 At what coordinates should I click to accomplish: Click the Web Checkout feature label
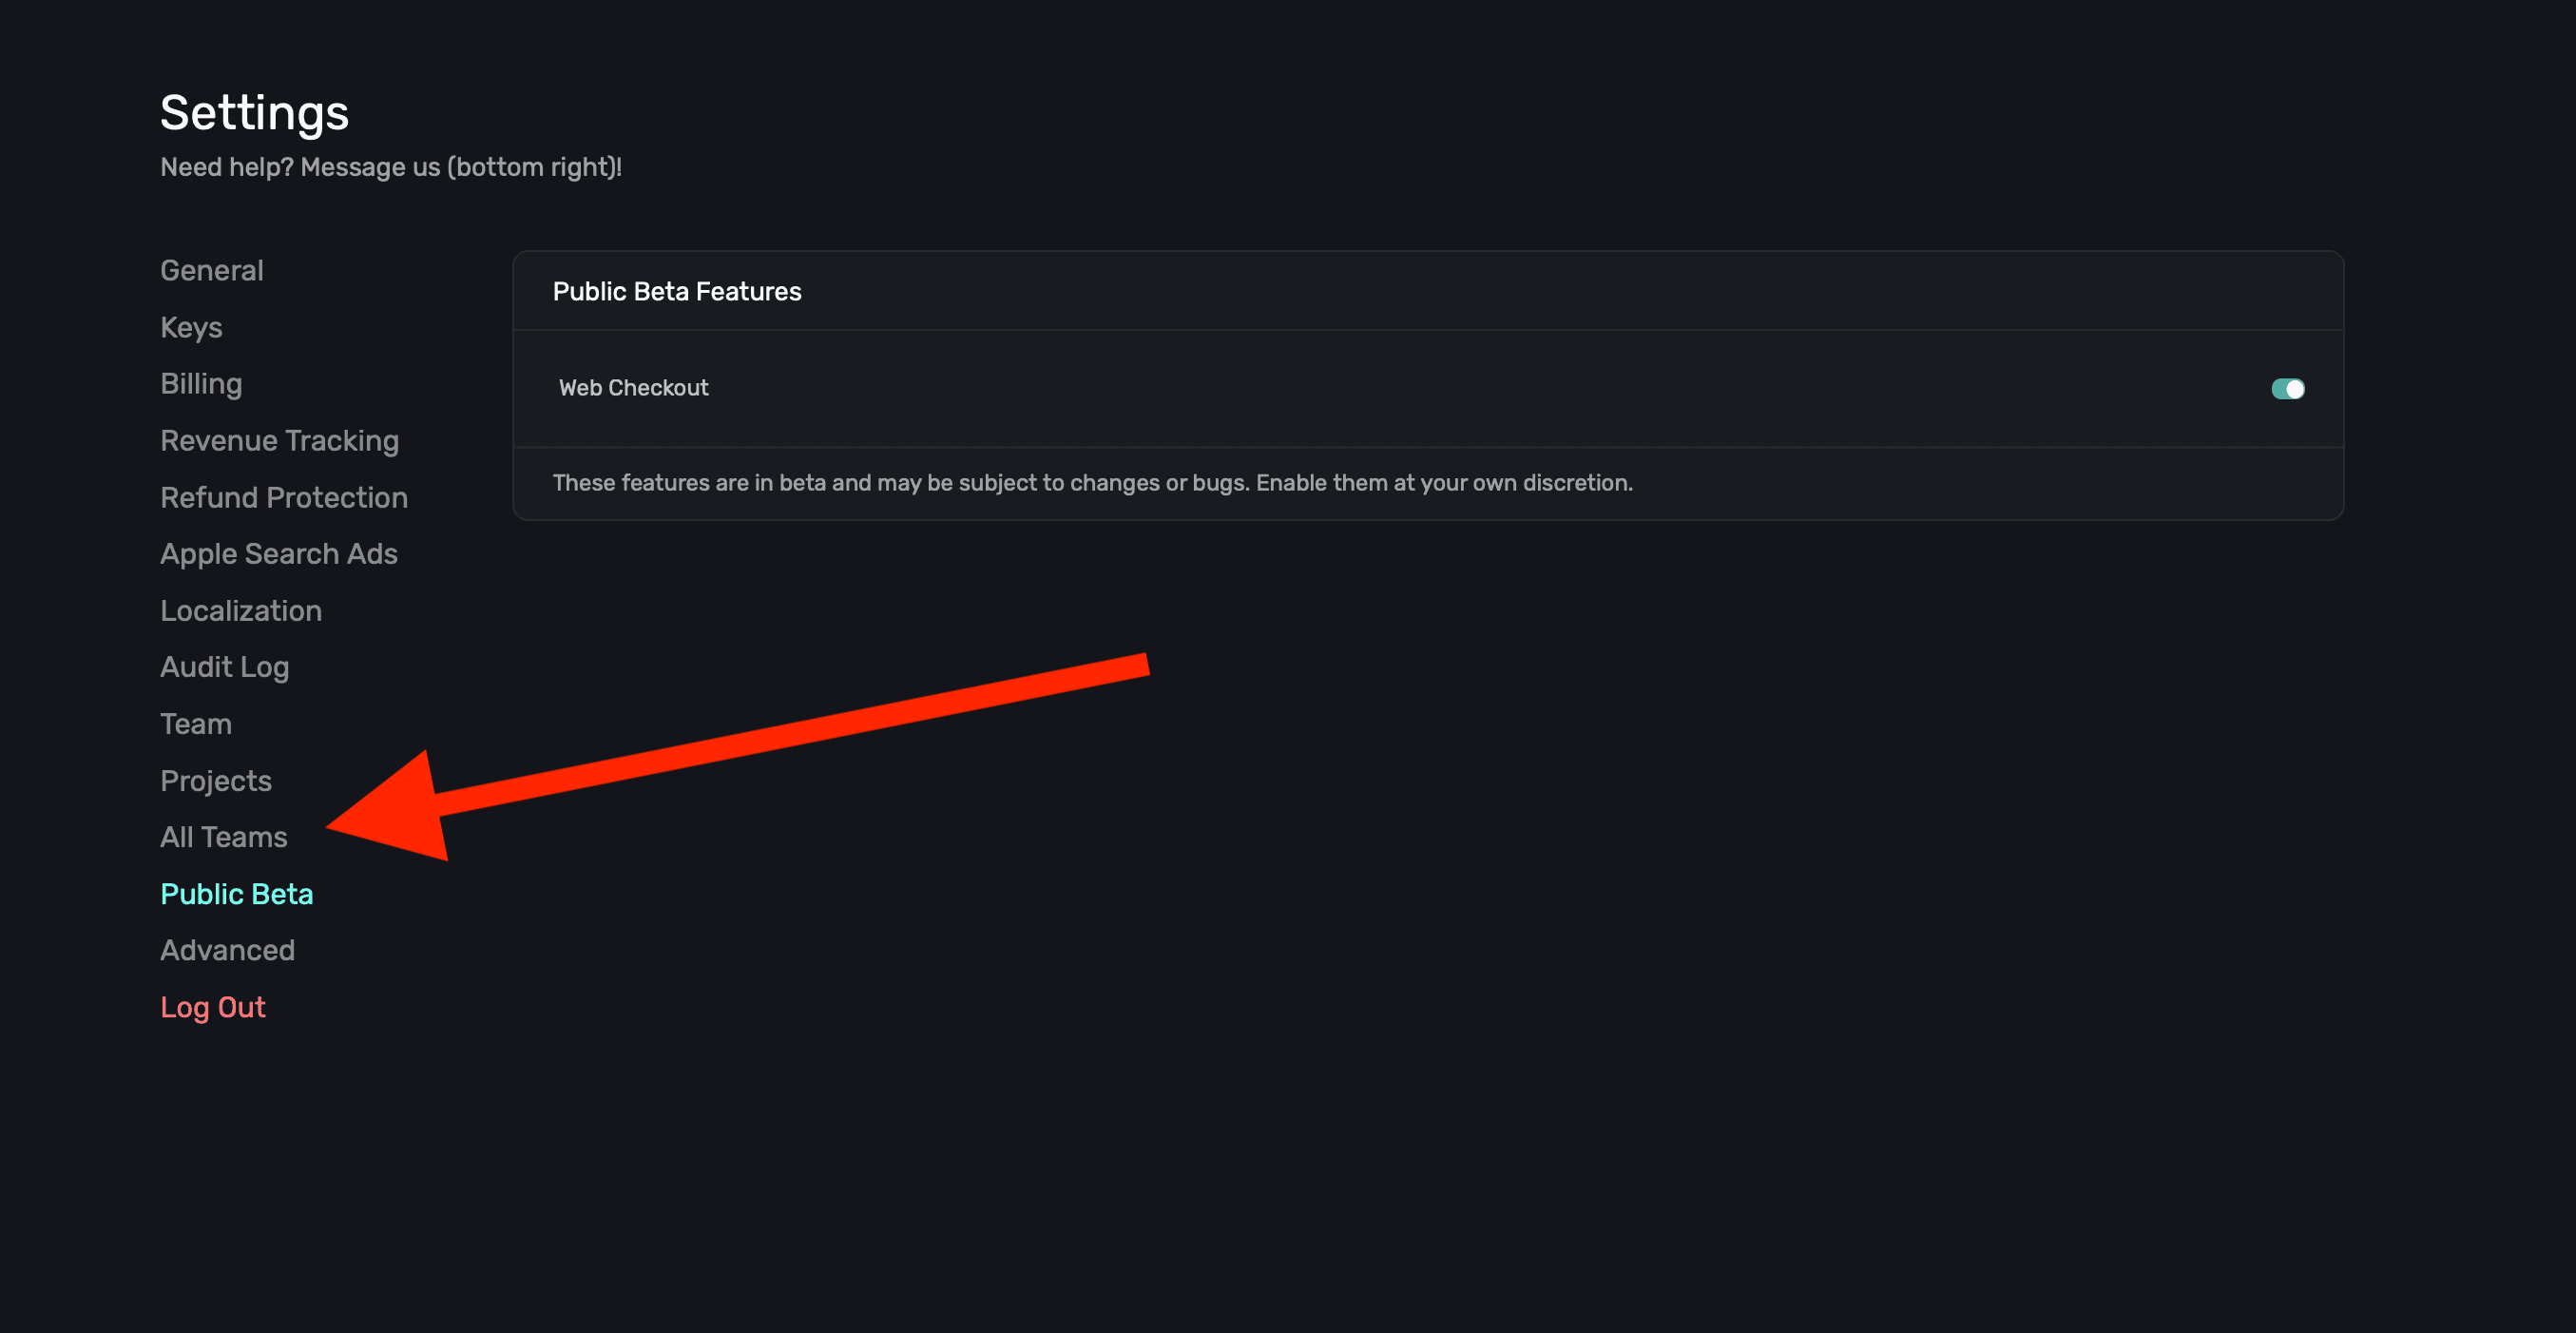tap(633, 388)
